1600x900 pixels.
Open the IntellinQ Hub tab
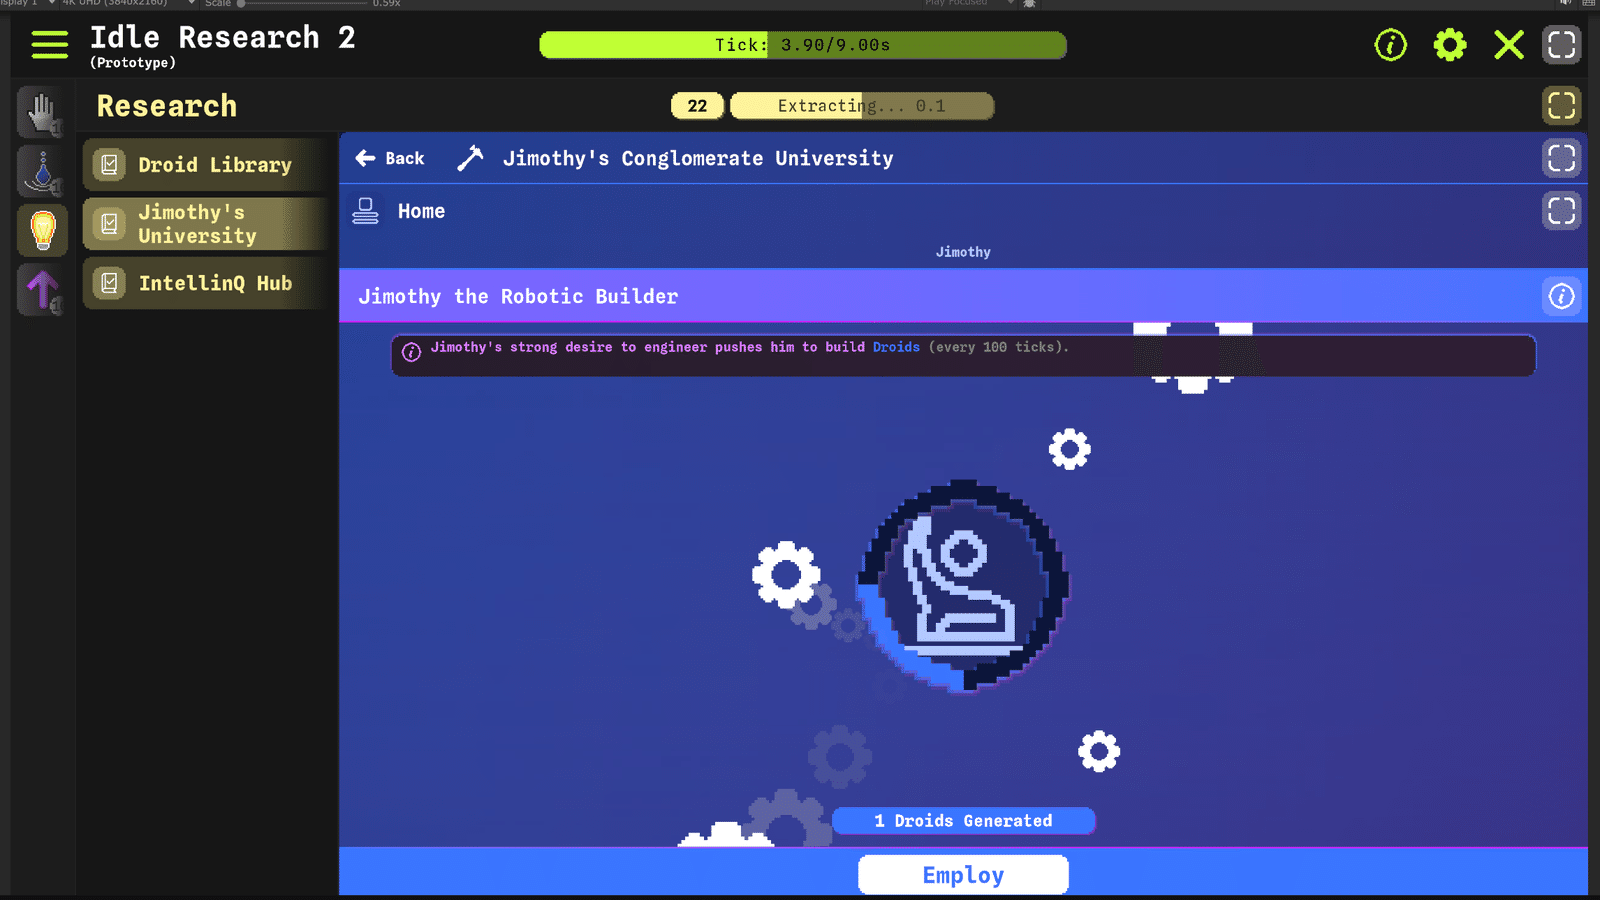(205, 283)
